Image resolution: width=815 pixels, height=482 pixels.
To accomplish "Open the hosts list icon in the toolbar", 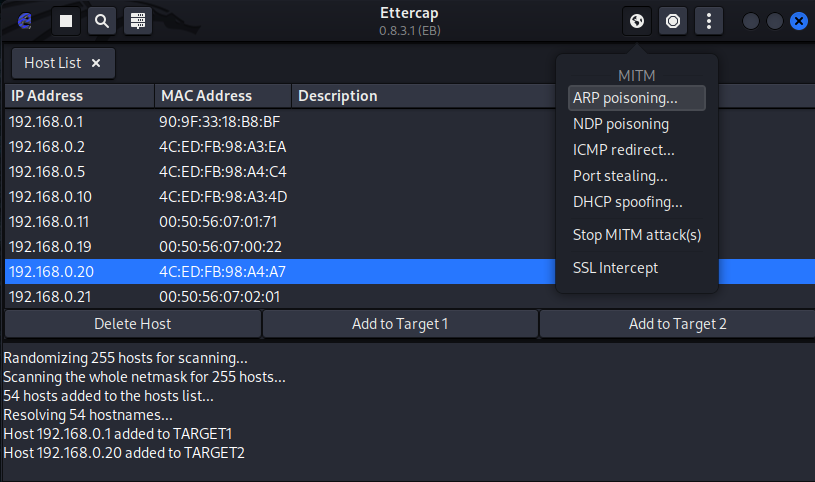I will pyautogui.click(x=138, y=21).
